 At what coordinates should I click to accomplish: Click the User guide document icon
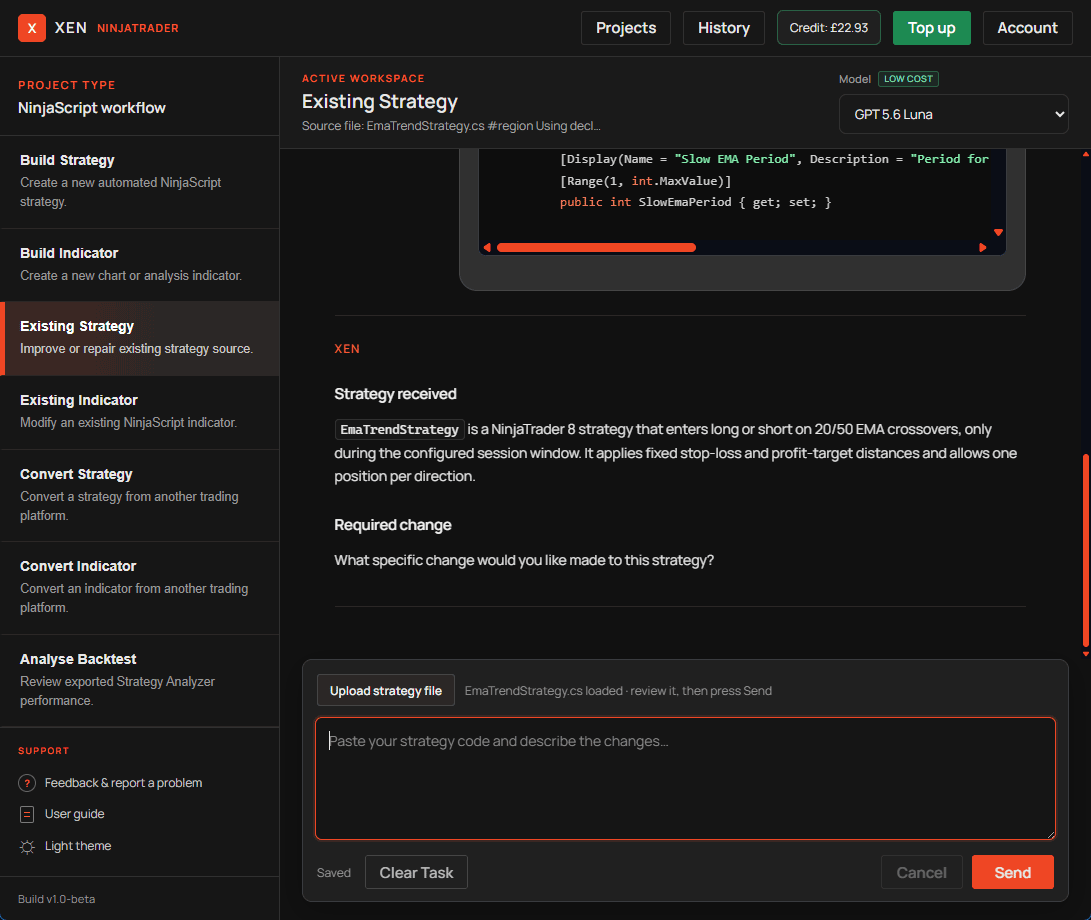(27, 814)
